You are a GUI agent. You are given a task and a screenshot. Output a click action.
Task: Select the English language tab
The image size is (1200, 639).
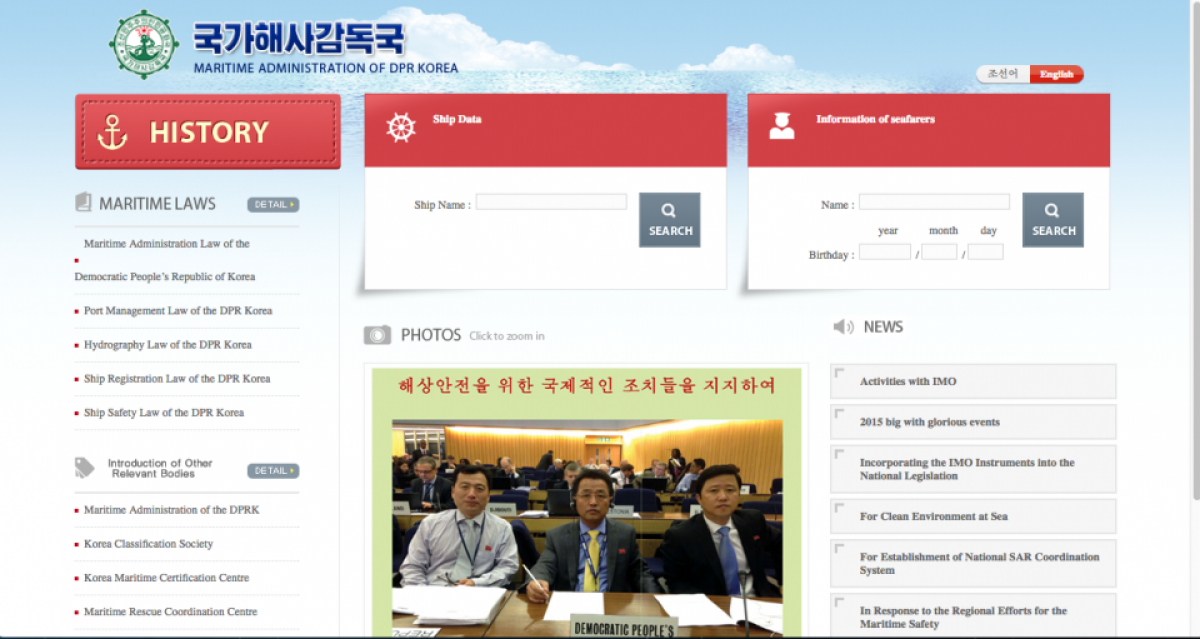click(1056, 74)
